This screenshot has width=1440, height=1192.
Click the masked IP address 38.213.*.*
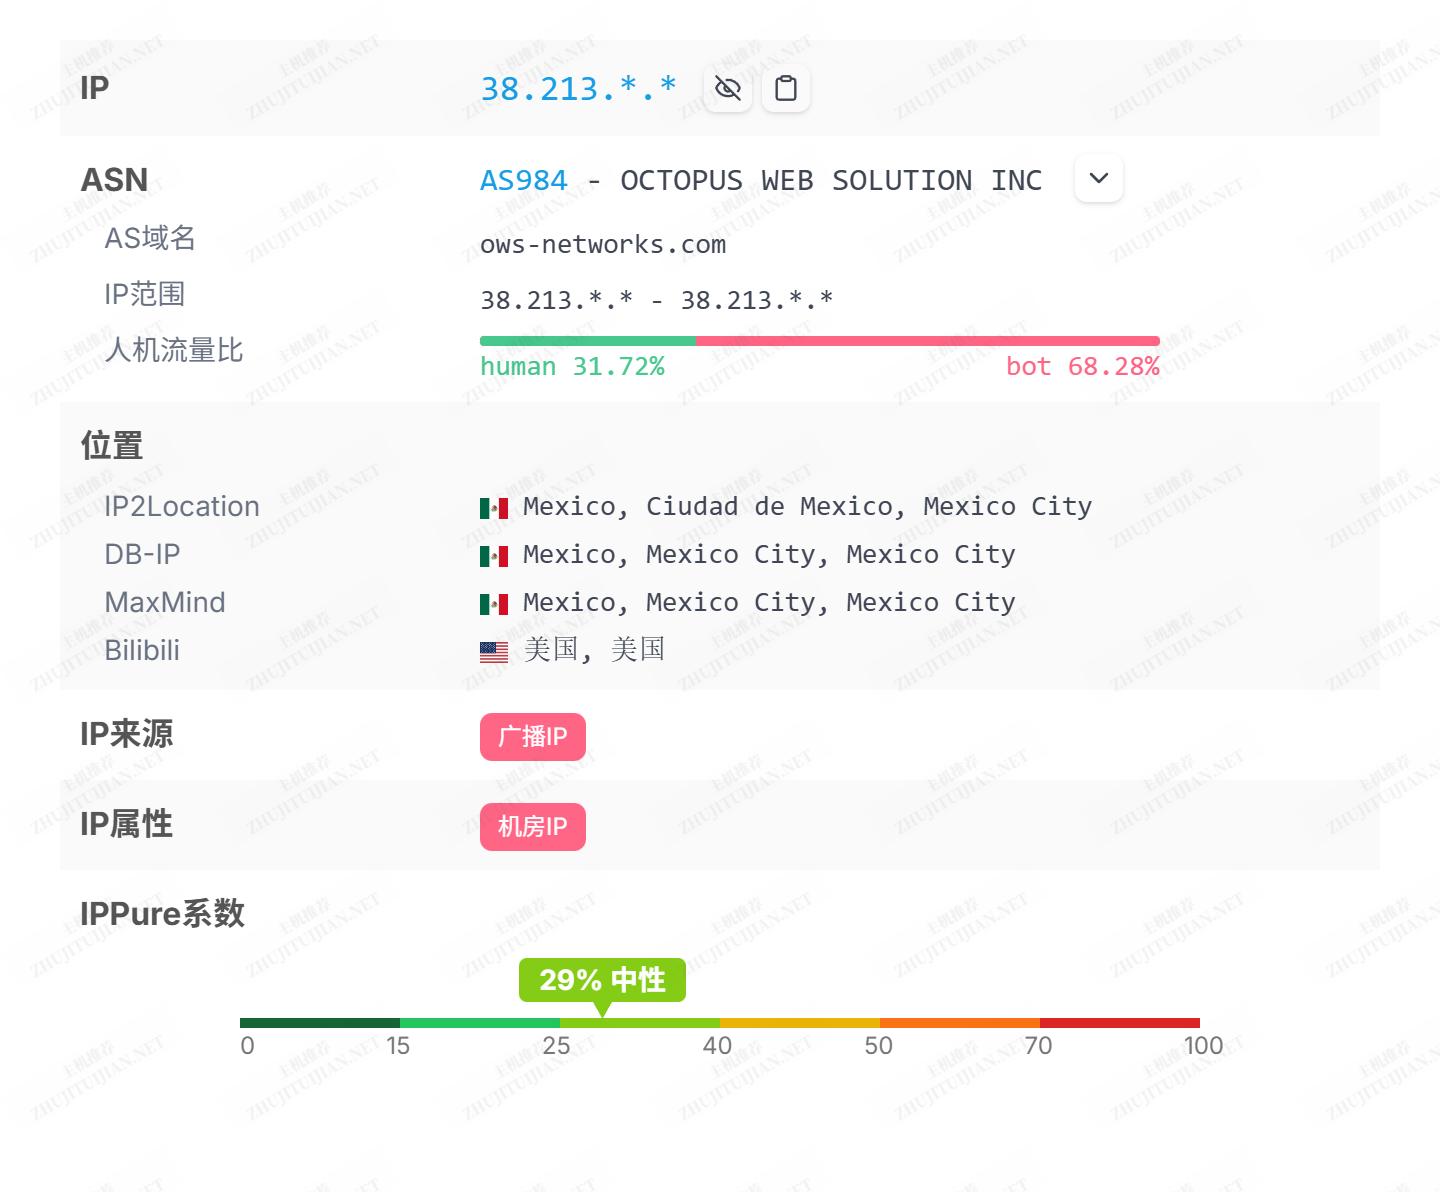tap(578, 89)
